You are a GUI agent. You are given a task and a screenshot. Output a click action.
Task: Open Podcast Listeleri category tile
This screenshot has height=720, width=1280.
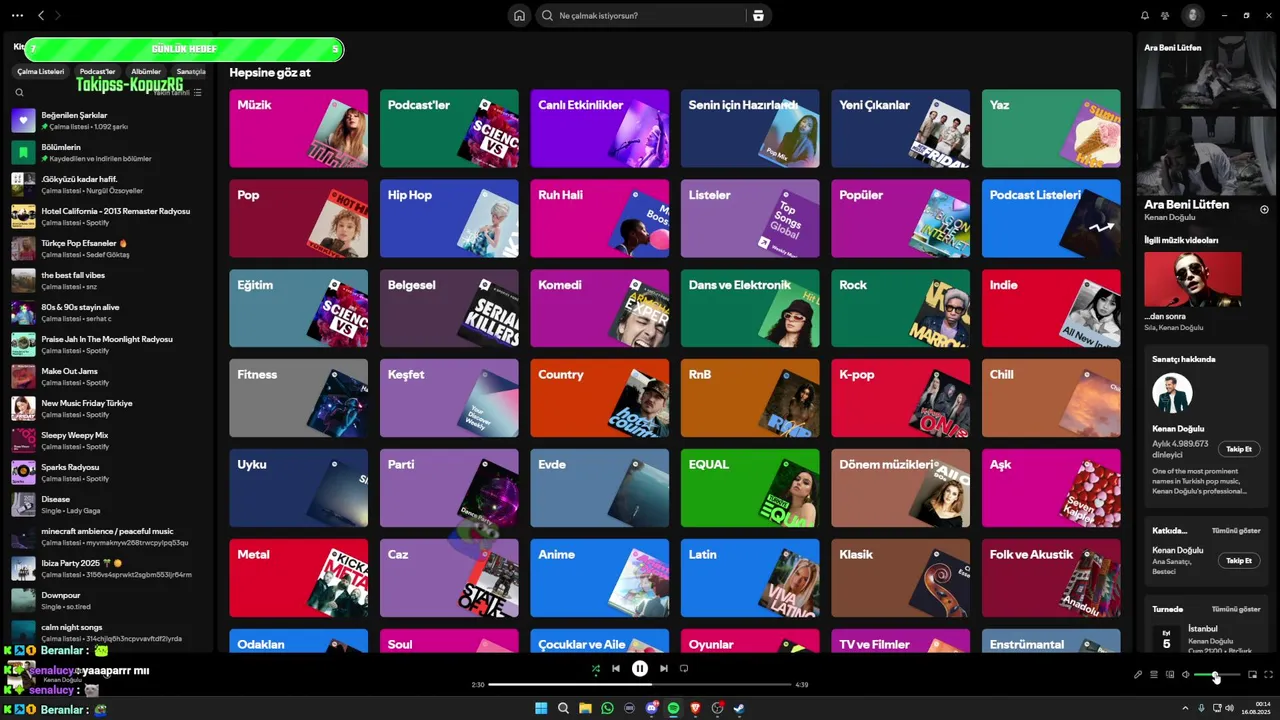1051,219
